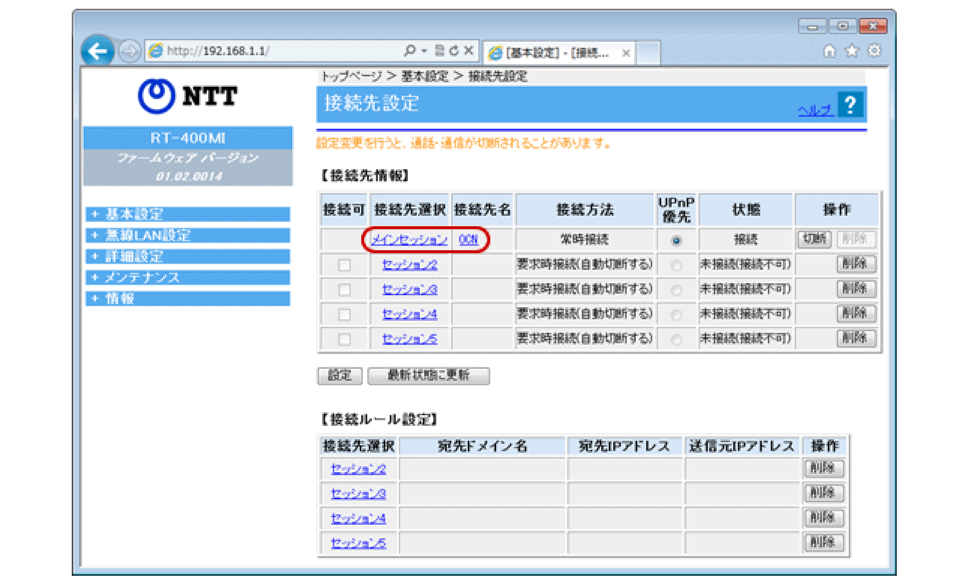Close the 基本設定 browser tab

point(626,53)
